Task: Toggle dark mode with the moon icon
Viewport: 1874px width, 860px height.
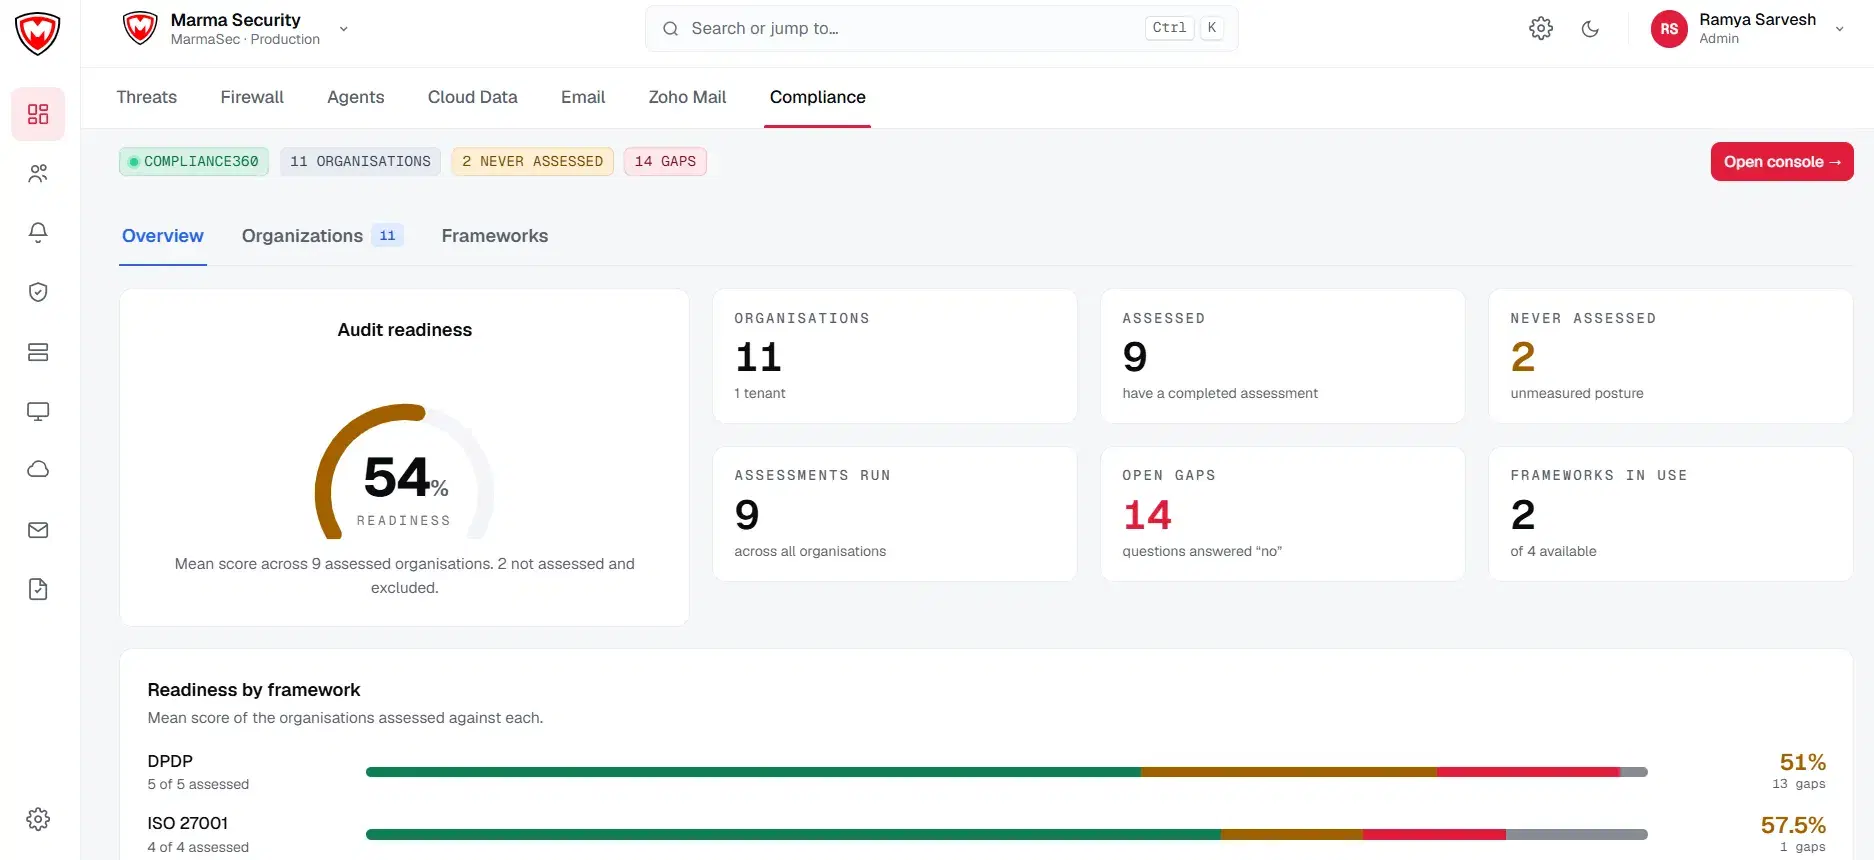Action: 1590,29
